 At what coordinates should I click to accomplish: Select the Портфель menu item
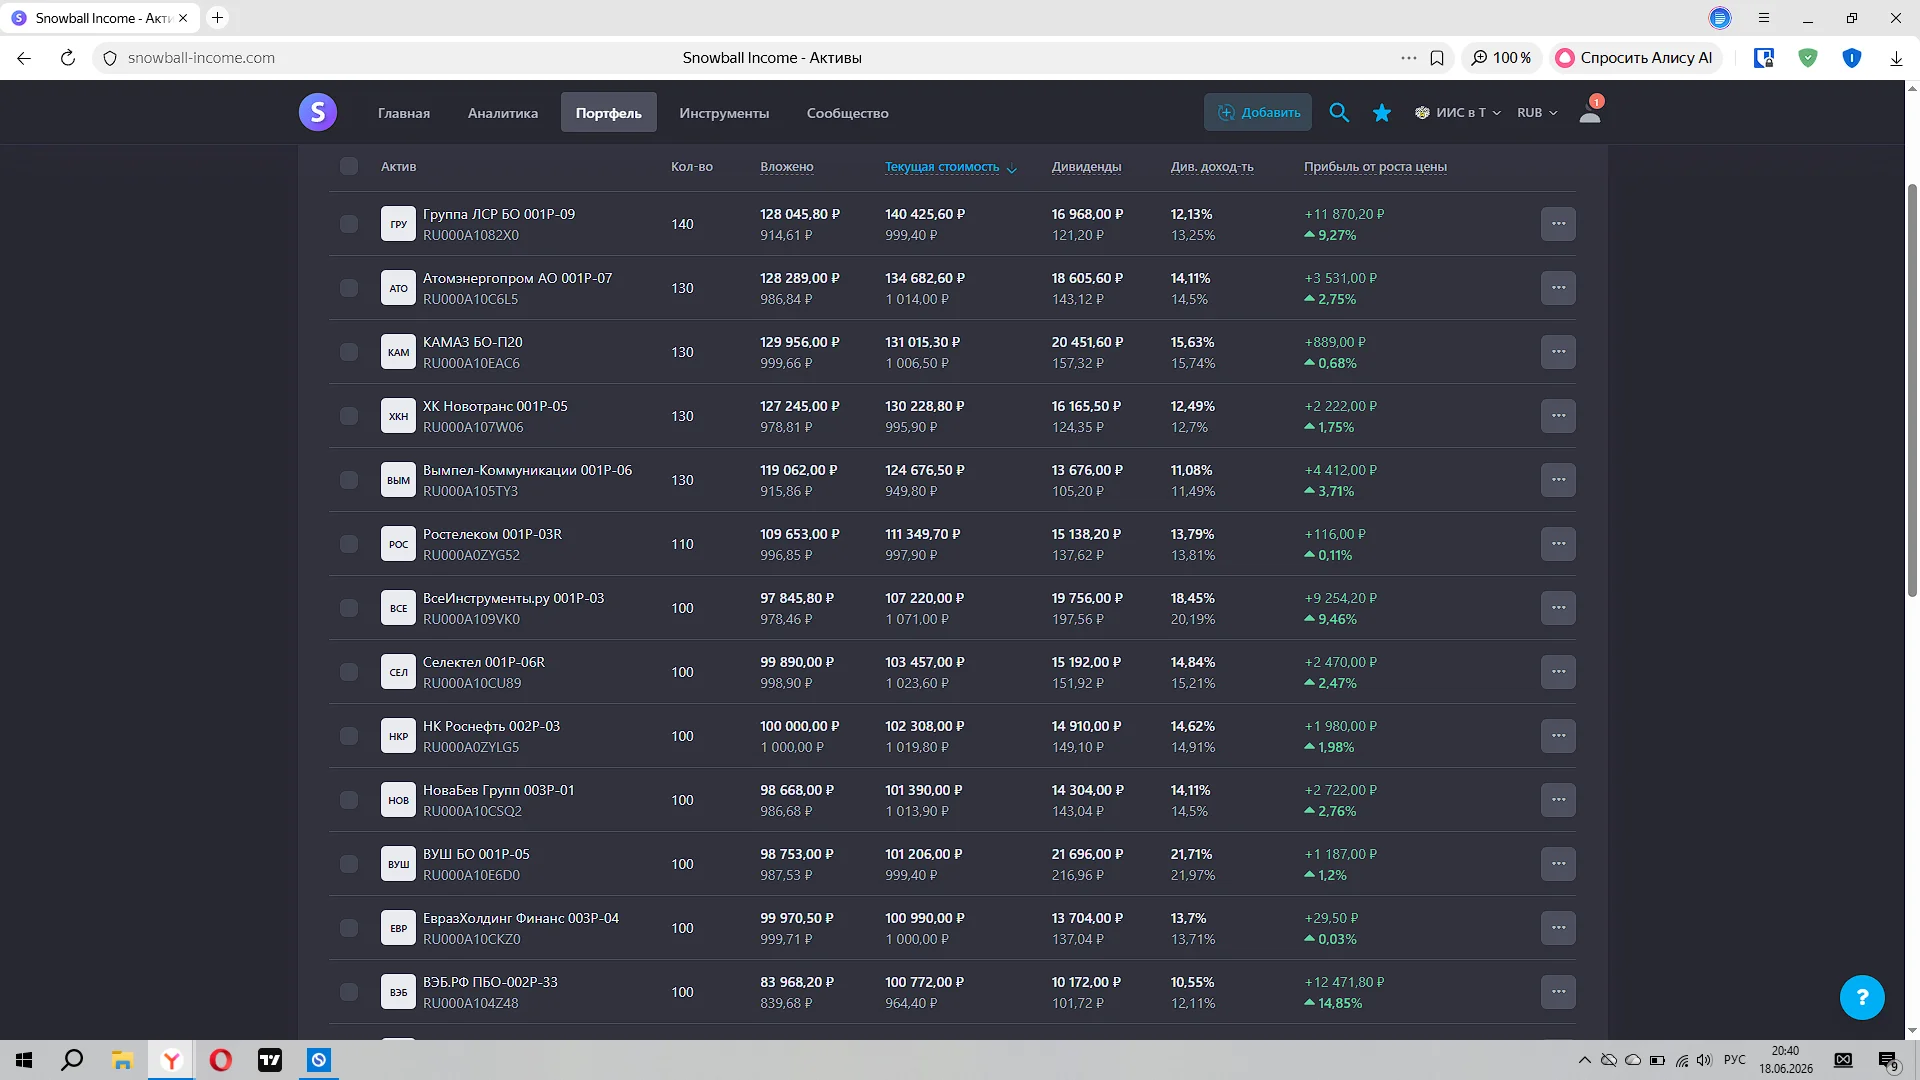[x=609, y=113]
